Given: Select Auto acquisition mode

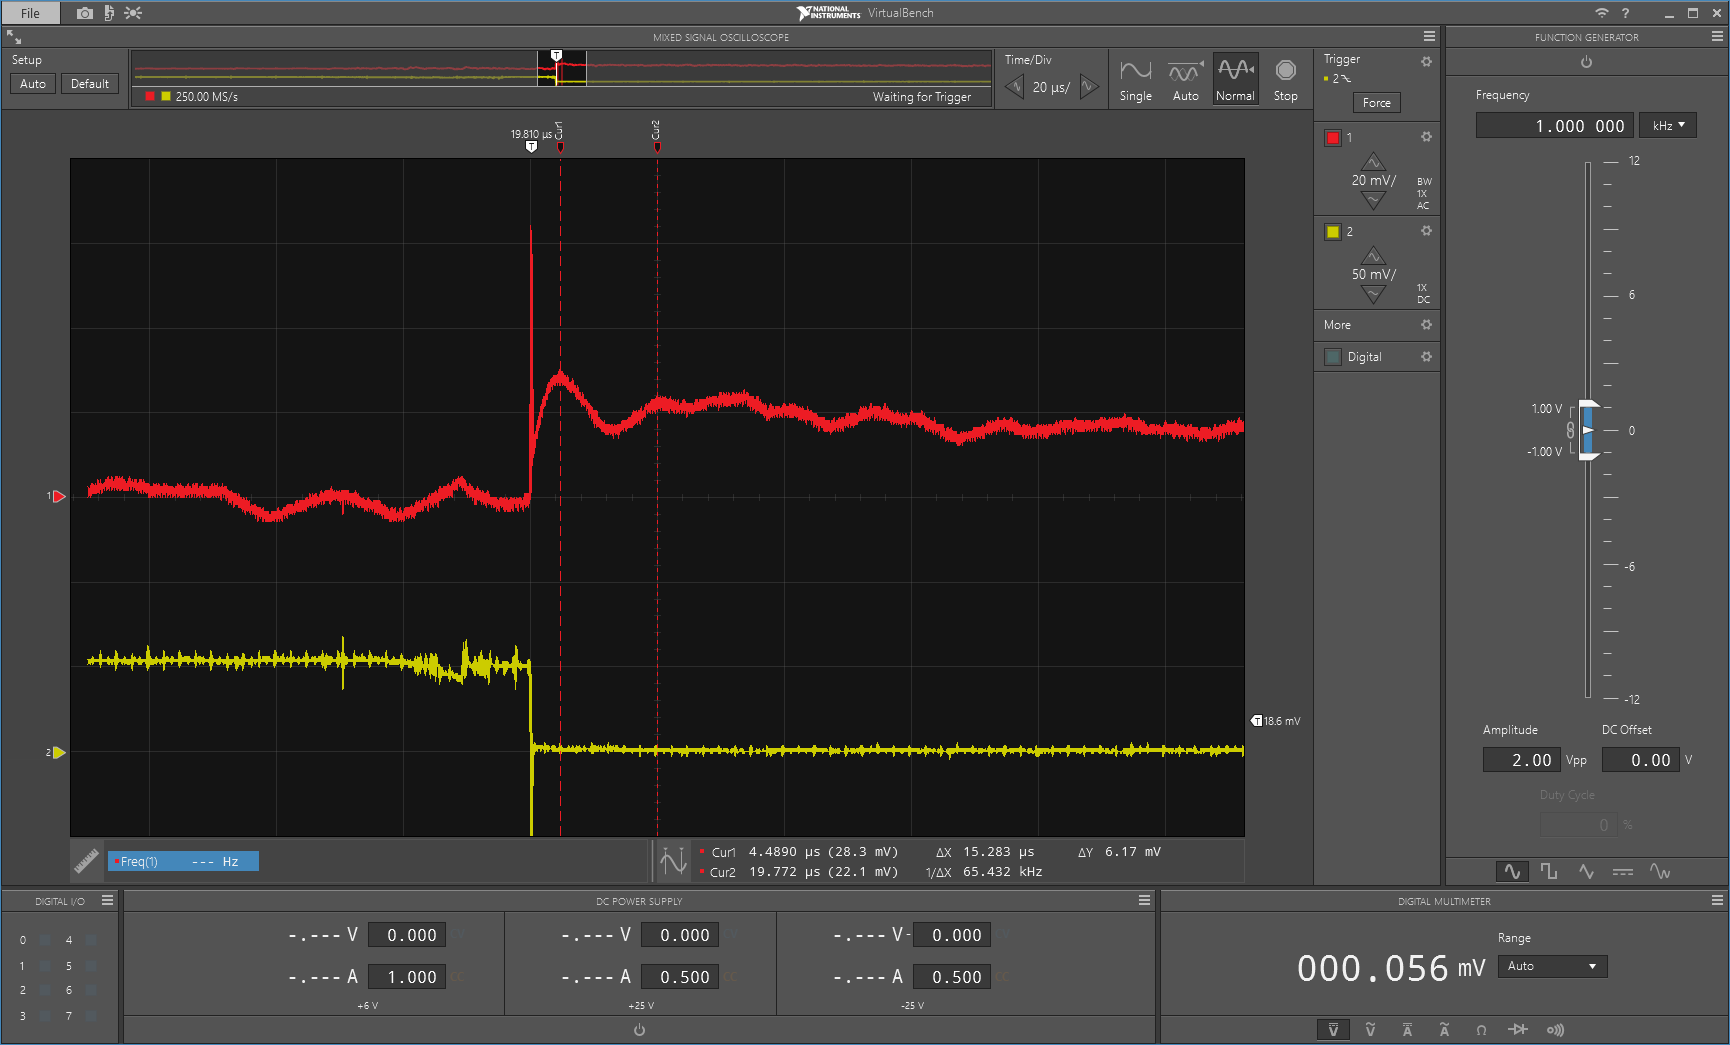Looking at the screenshot, I should click(x=1185, y=79).
